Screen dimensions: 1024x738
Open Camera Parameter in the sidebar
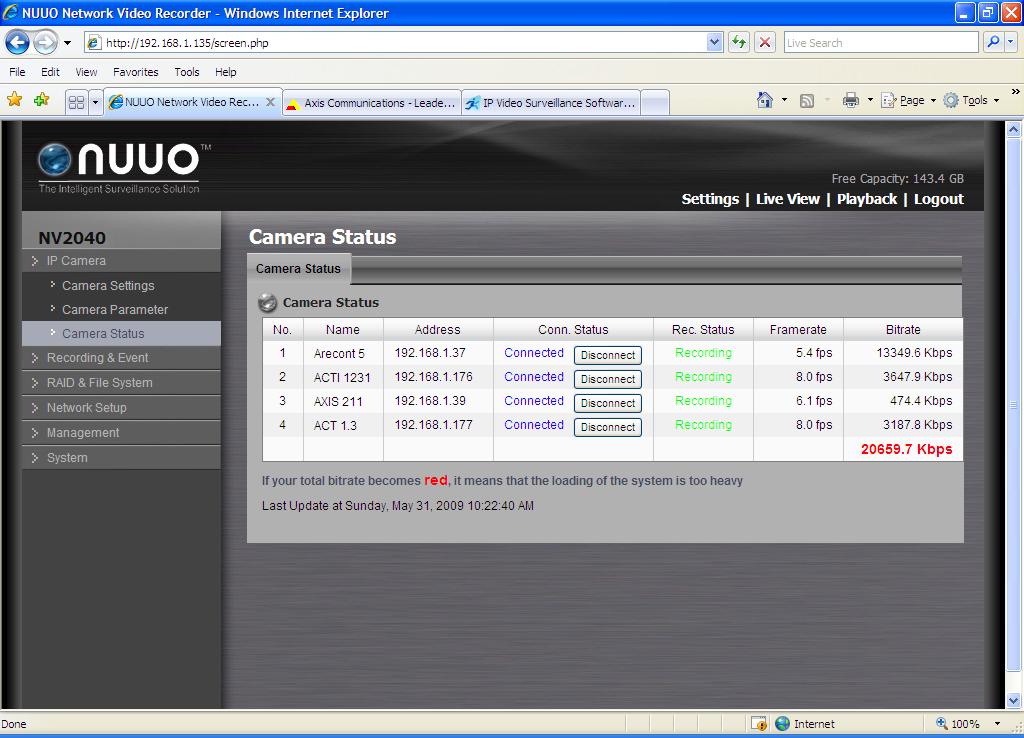[x=115, y=310]
